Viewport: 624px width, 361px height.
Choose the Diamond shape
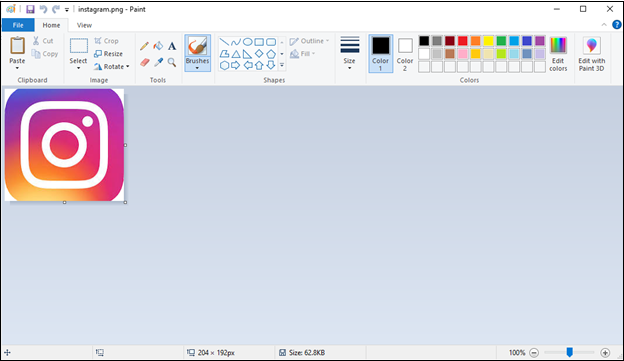click(x=259, y=53)
